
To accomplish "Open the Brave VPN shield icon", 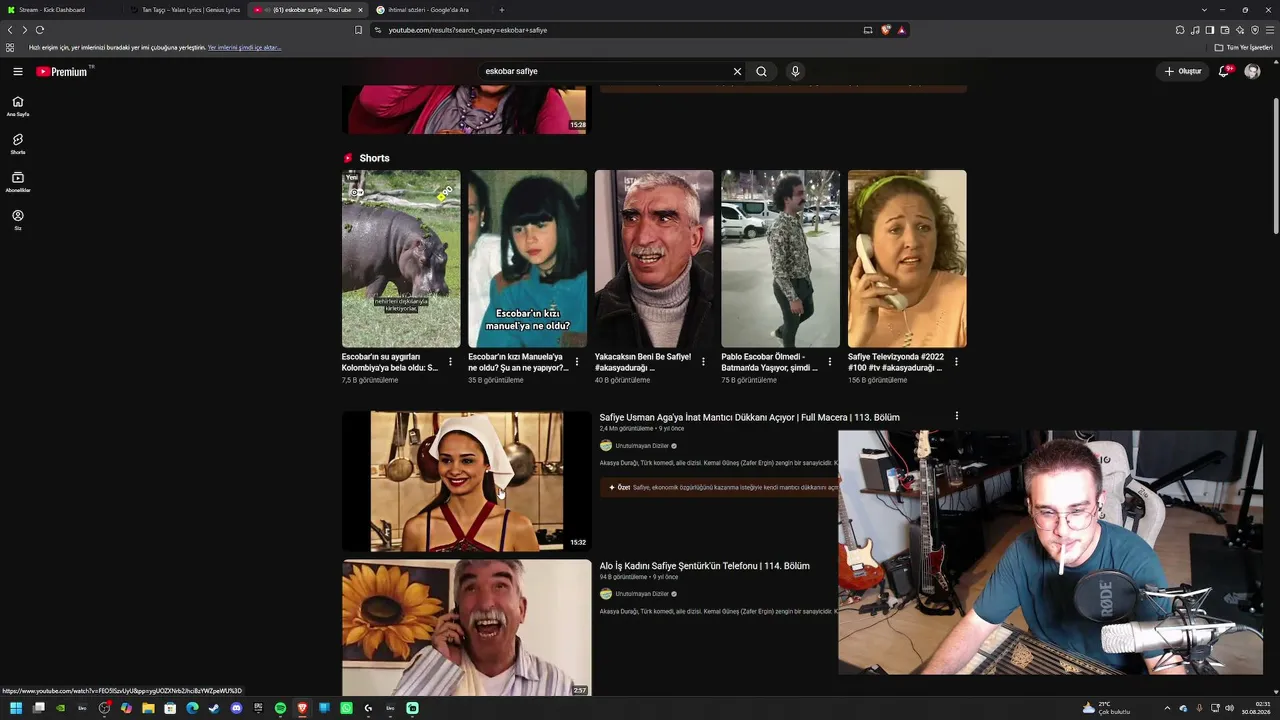I will tap(1255, 30).
